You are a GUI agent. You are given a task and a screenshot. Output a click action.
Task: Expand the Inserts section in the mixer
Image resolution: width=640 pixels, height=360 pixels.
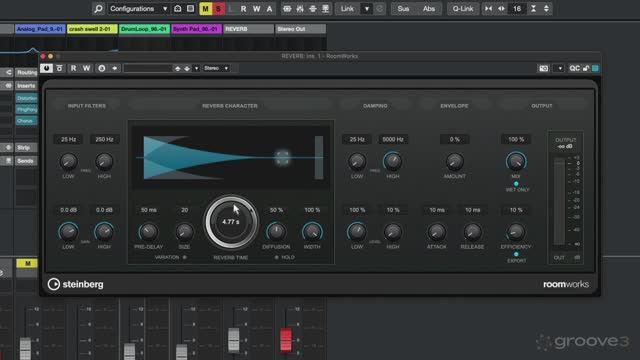click(x=26, y=86)
